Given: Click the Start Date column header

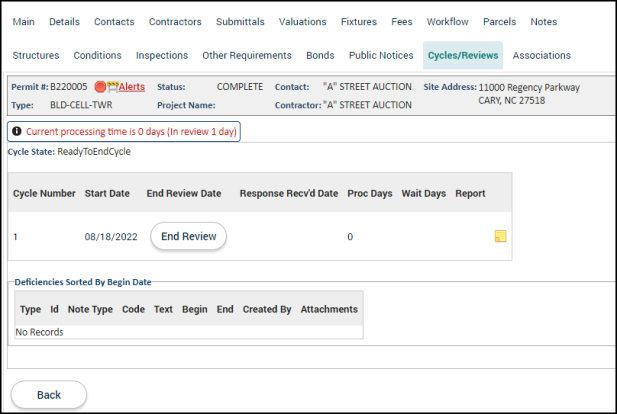Looking at the screenshot, I should 107,194.
